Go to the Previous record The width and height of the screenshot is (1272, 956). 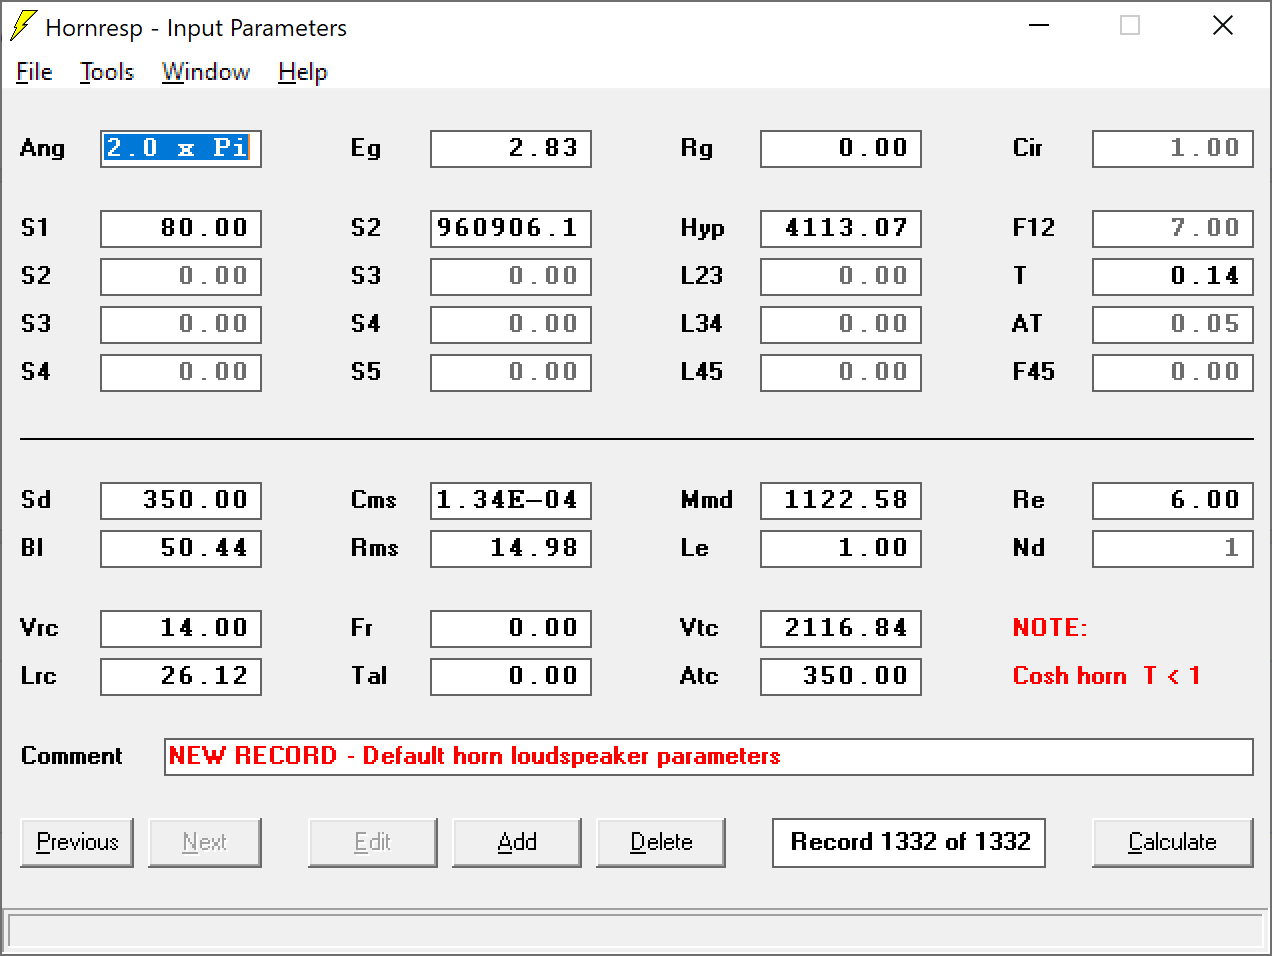(x=77, y=843)
